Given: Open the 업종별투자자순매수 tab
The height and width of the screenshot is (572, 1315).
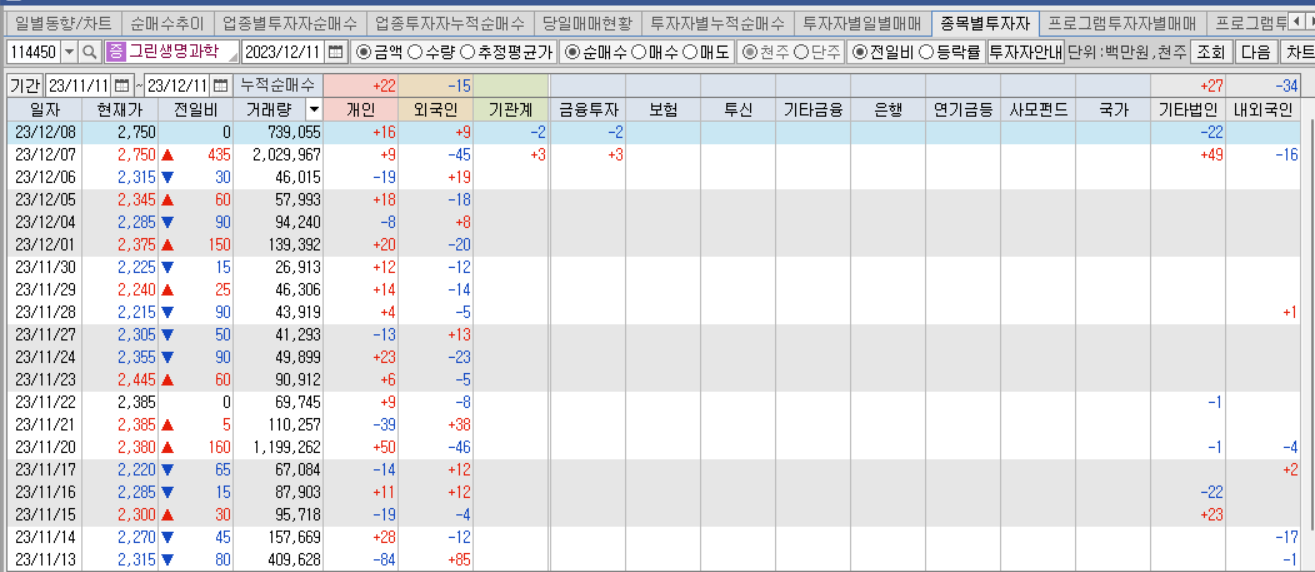Looking at the screenshot, I should pyautogui.click(x=290, y=22).
